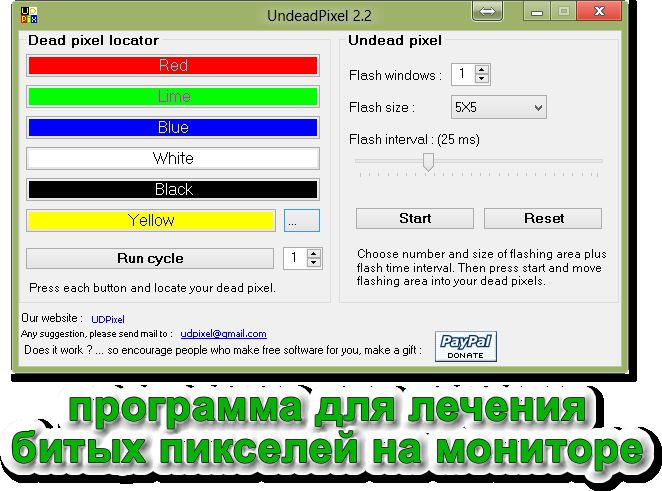
Task: Increase the Run cycle count with up arrow
Action: tap(314, 253)
